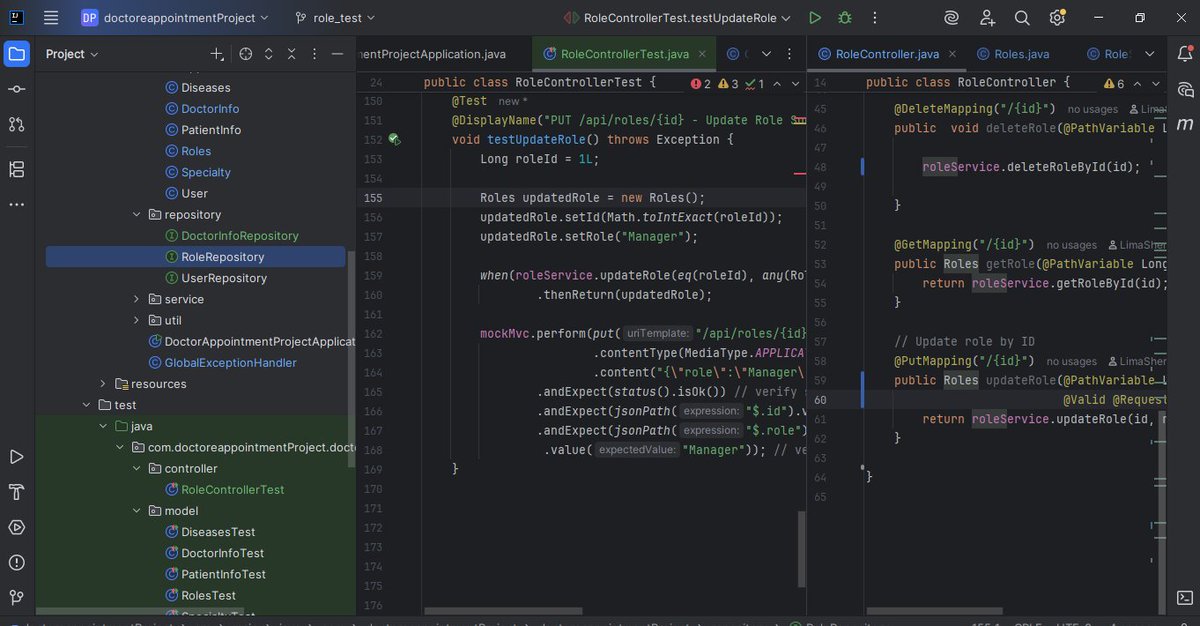The image size is (1200, 626).
Task: Switch to DoctorAppointmentProjectApplication.java tab
Action: point(432,54)
